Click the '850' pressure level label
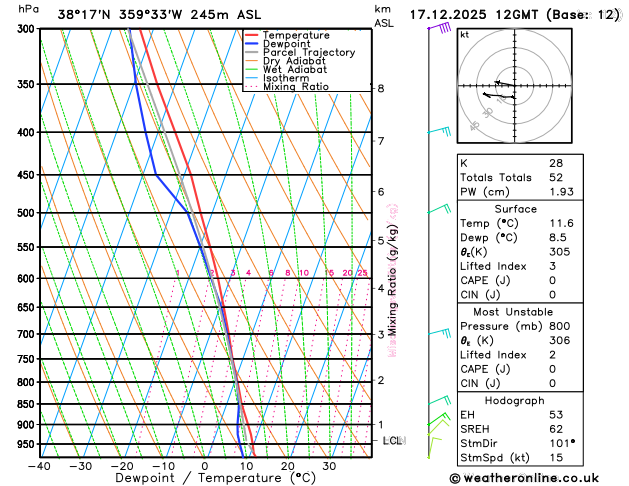The width and height of the screenshot is (629, 486). point(28,405)
